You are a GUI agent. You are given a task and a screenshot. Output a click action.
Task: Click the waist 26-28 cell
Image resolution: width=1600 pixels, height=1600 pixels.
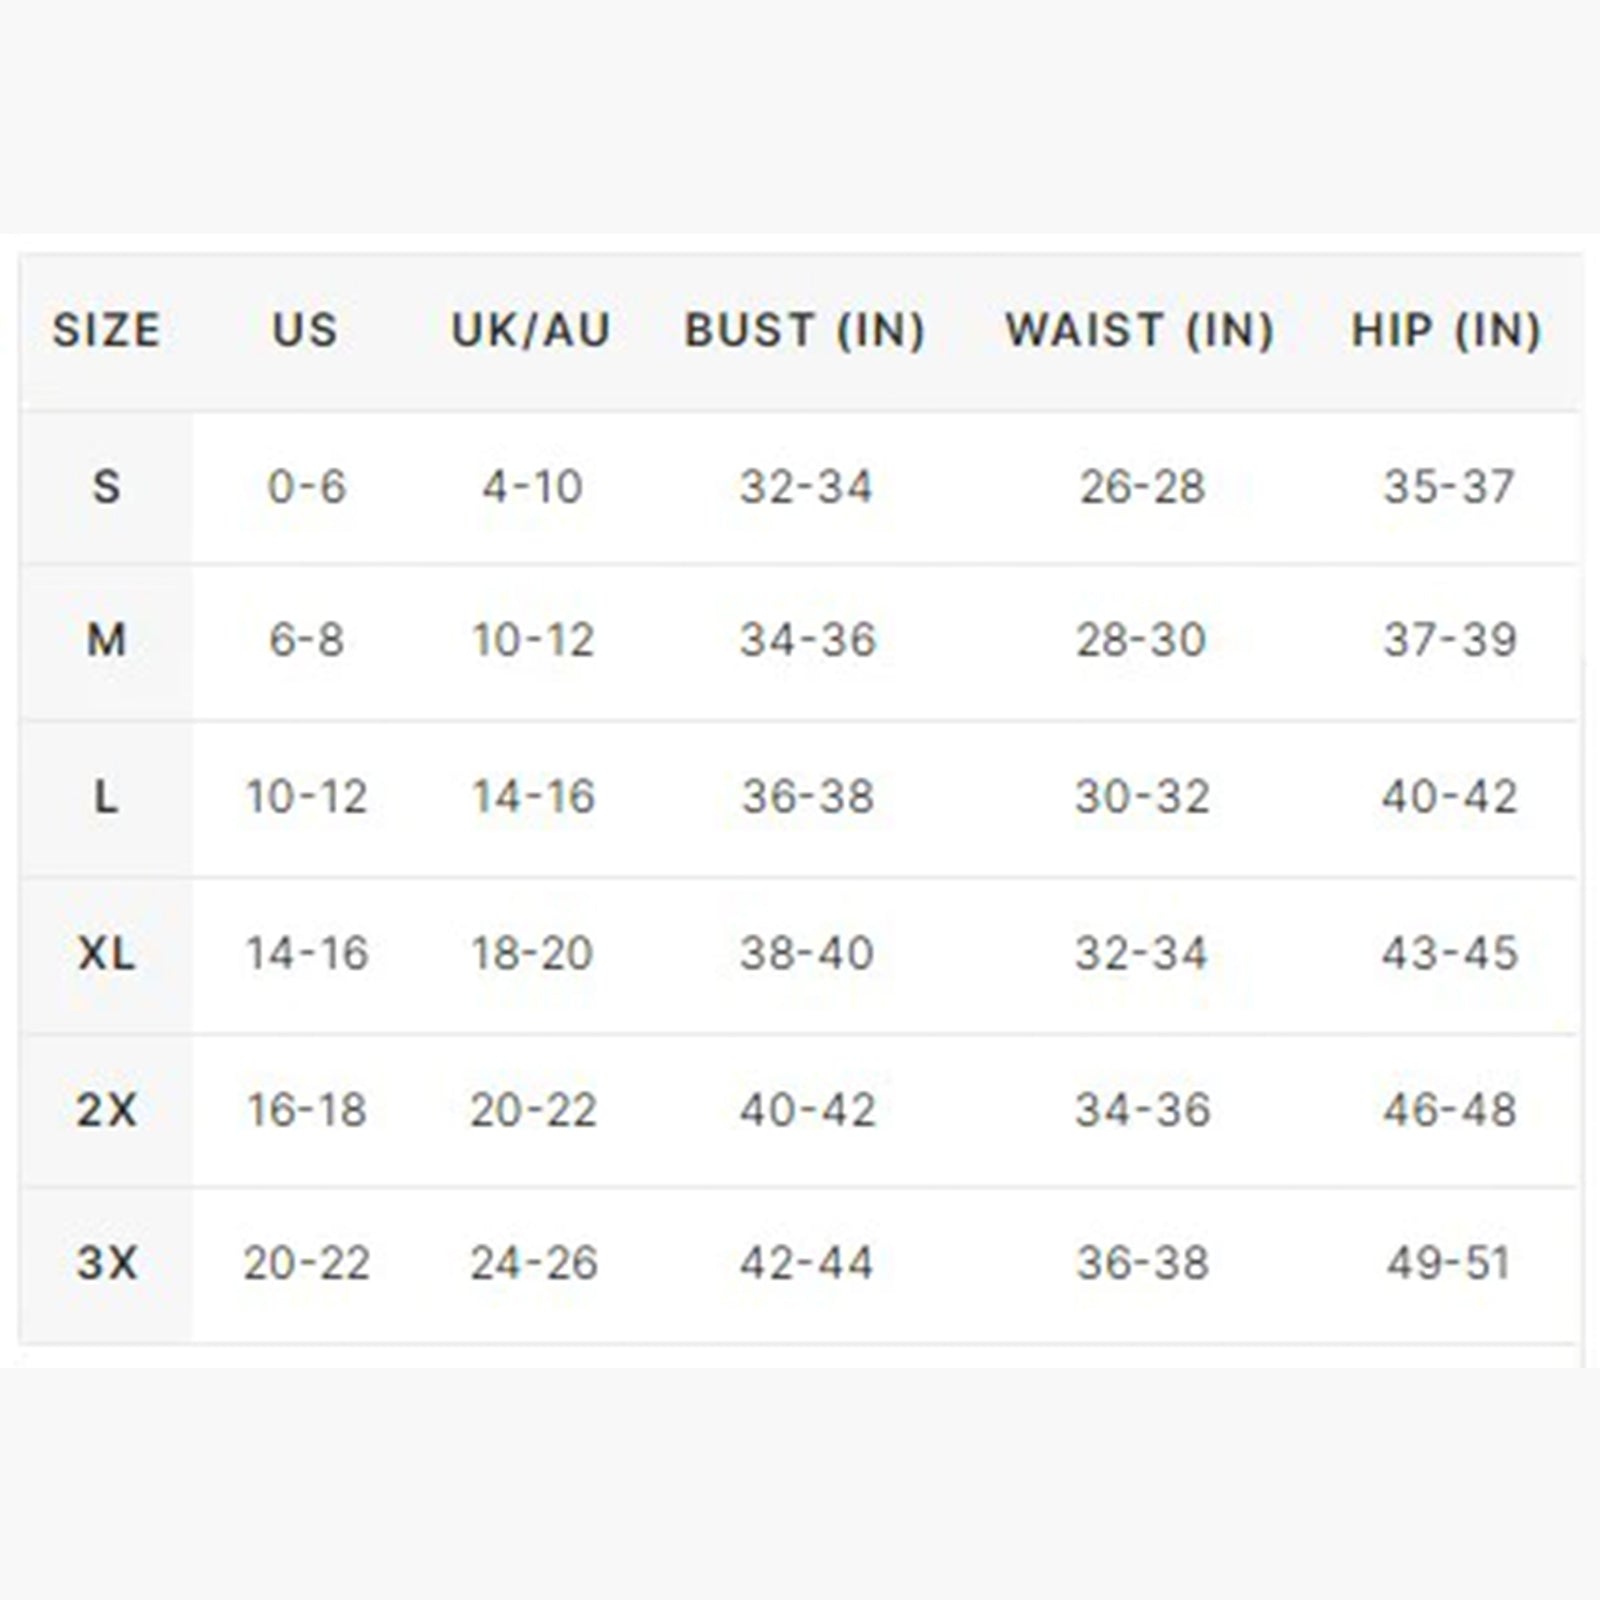pos(1142,487)
